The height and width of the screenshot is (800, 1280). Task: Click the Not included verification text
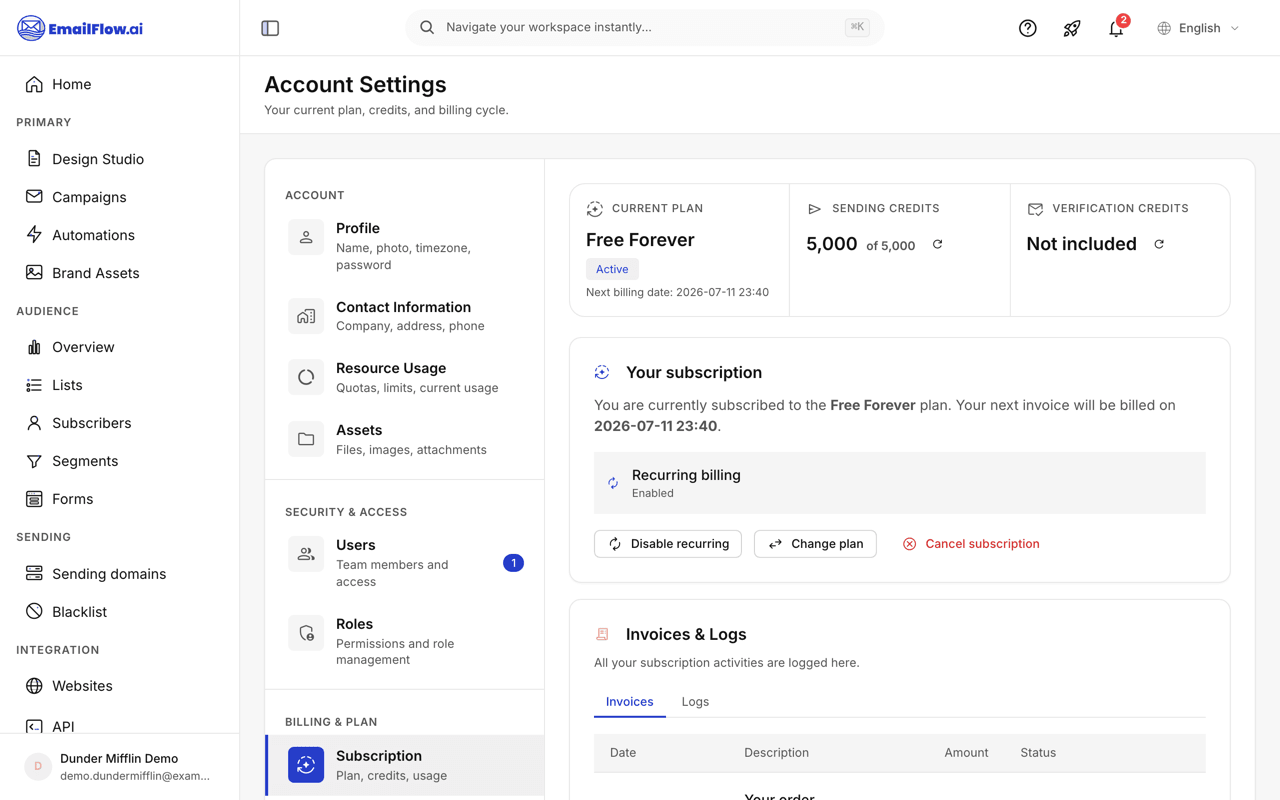(1081, 244)
